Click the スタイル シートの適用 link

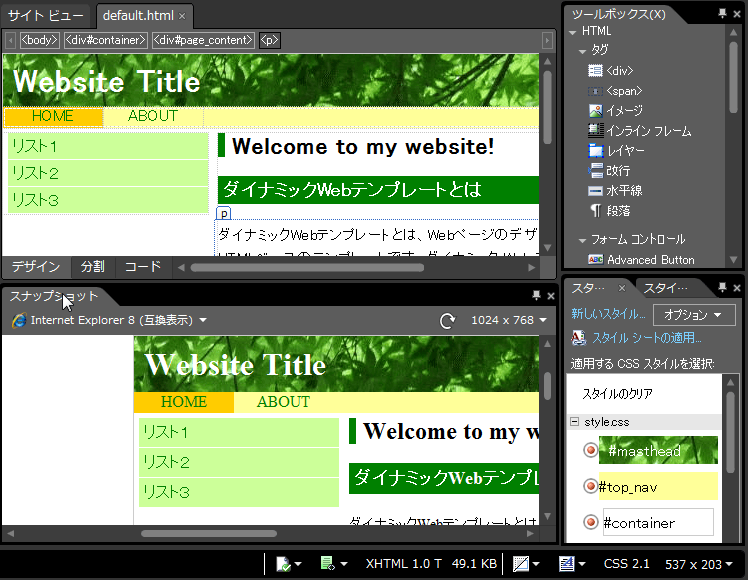point(646,338)
